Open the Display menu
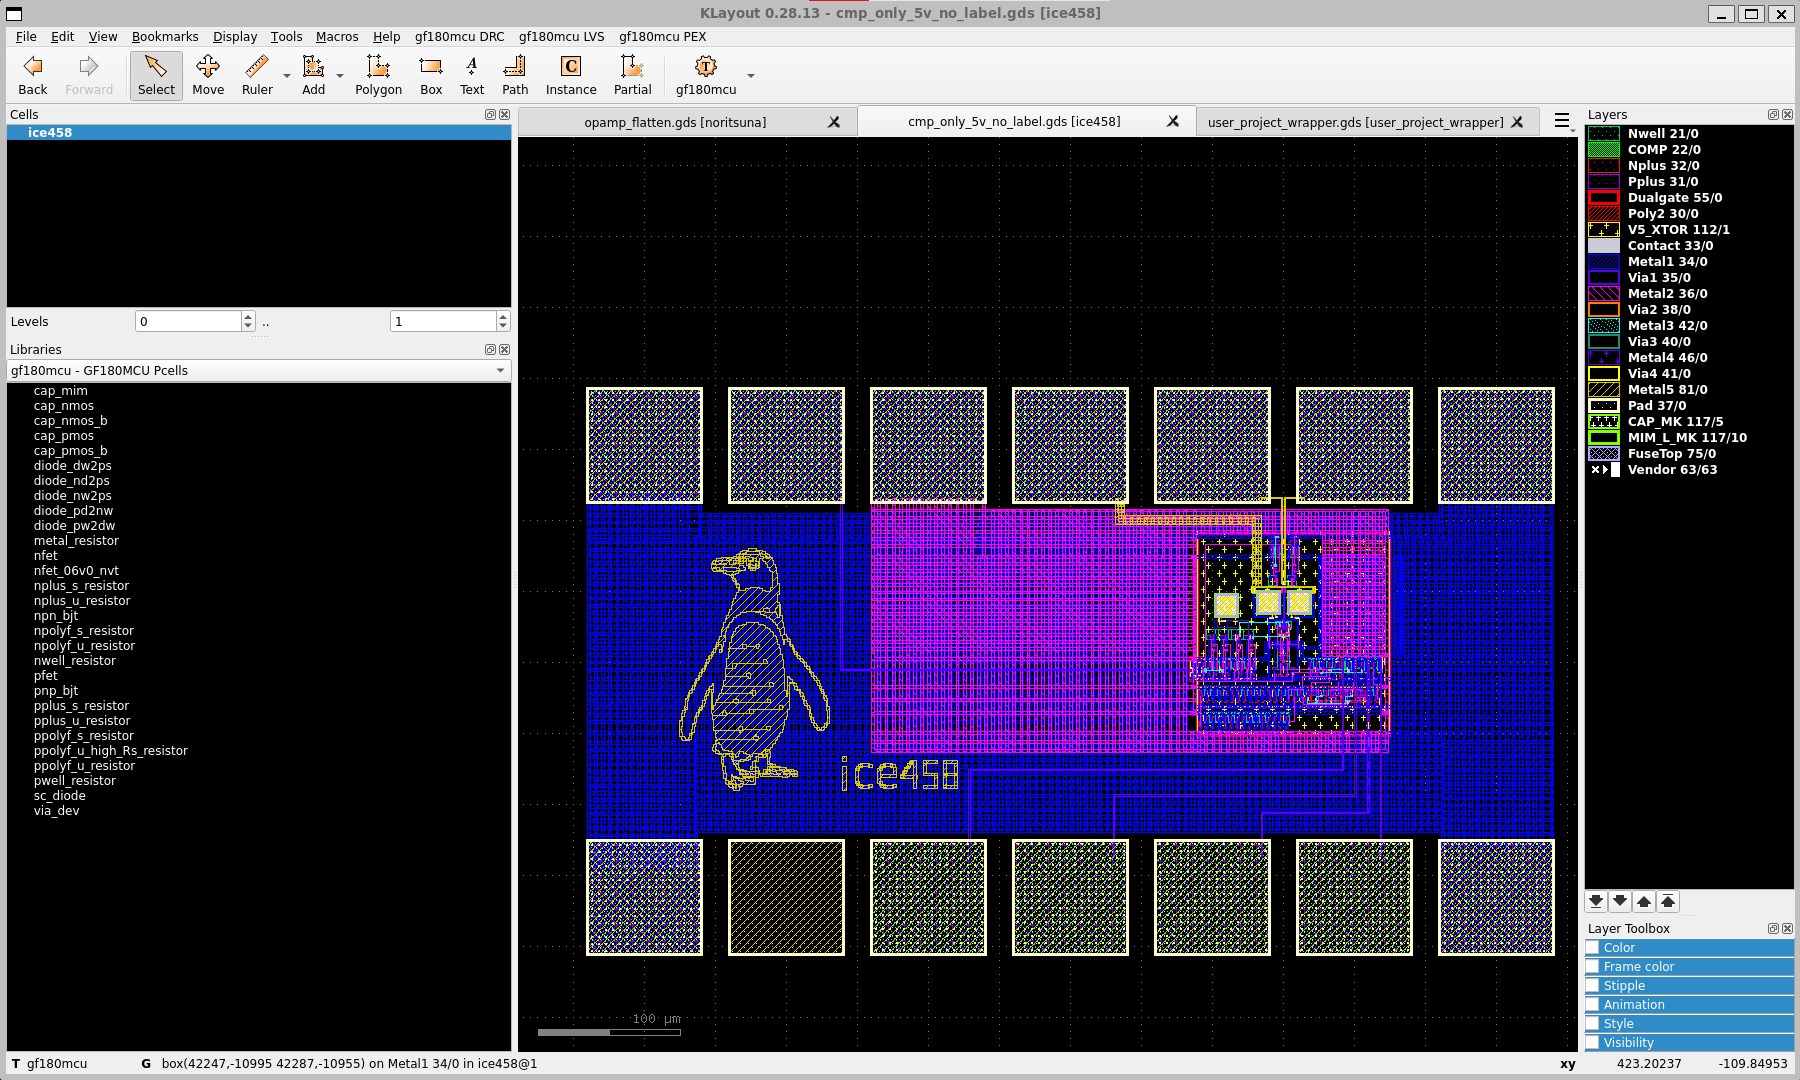The width and height of the screenshot is (1800, 1080). 235,36
